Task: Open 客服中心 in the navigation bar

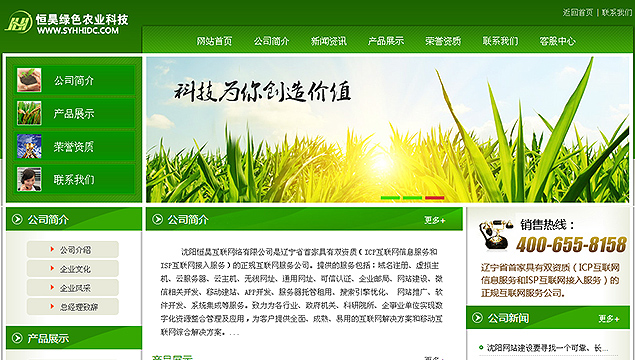Action: (x=557, y=41)
